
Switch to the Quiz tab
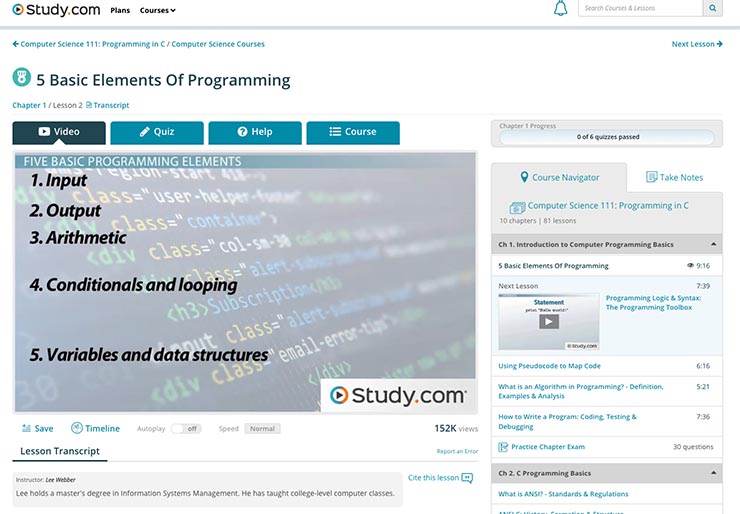click(x=157, y=133)
